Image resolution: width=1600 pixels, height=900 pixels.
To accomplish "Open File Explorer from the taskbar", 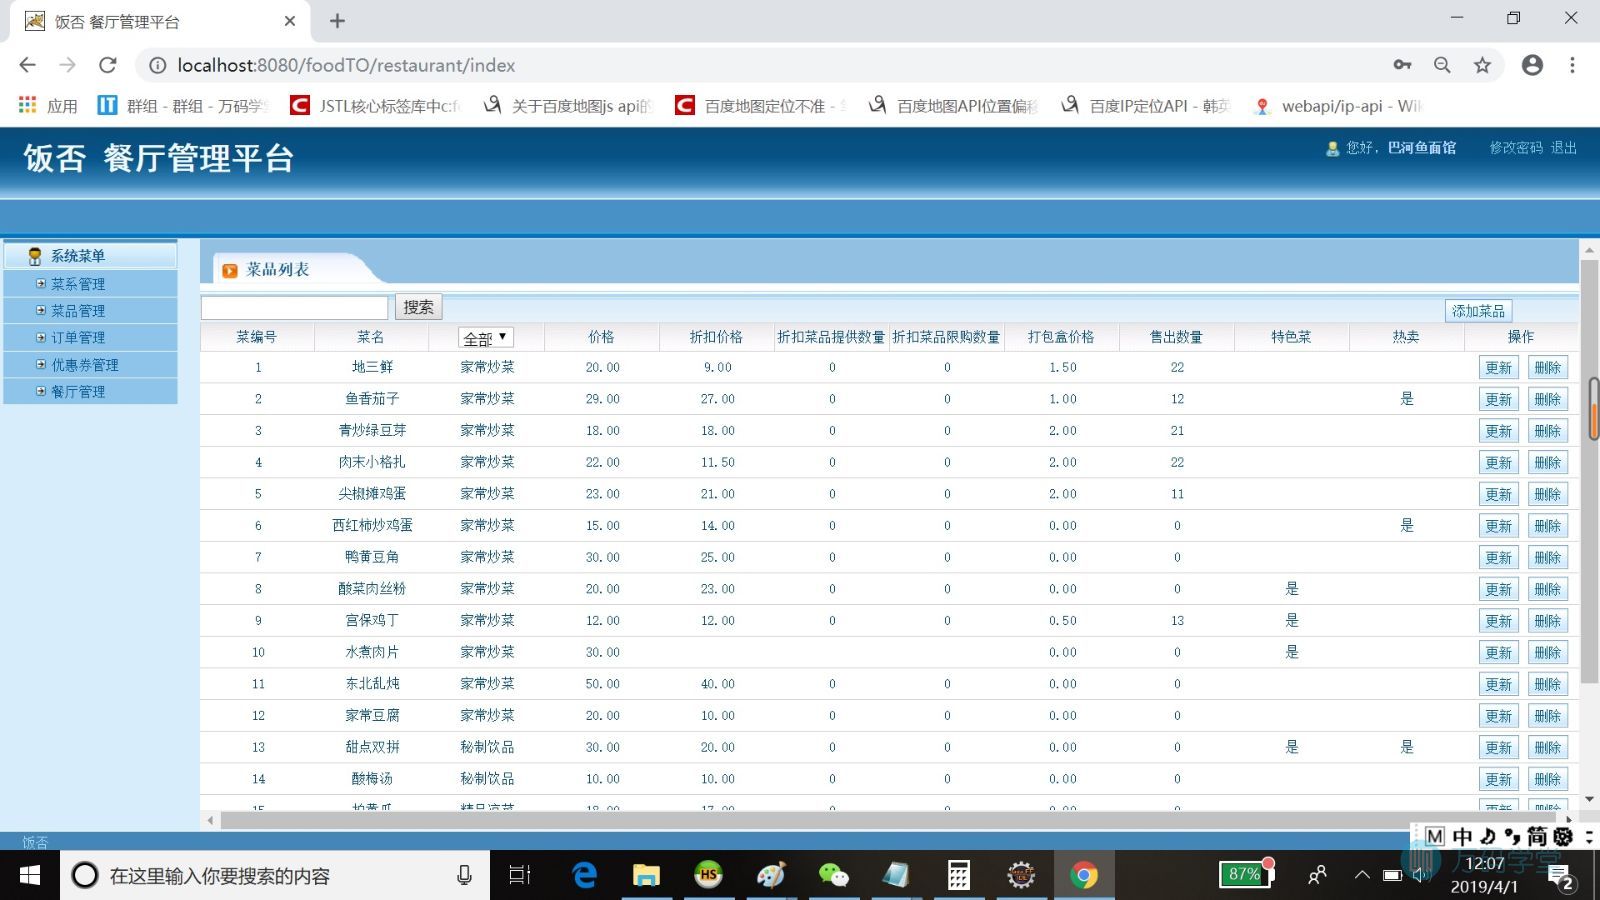I will [646, 876].
